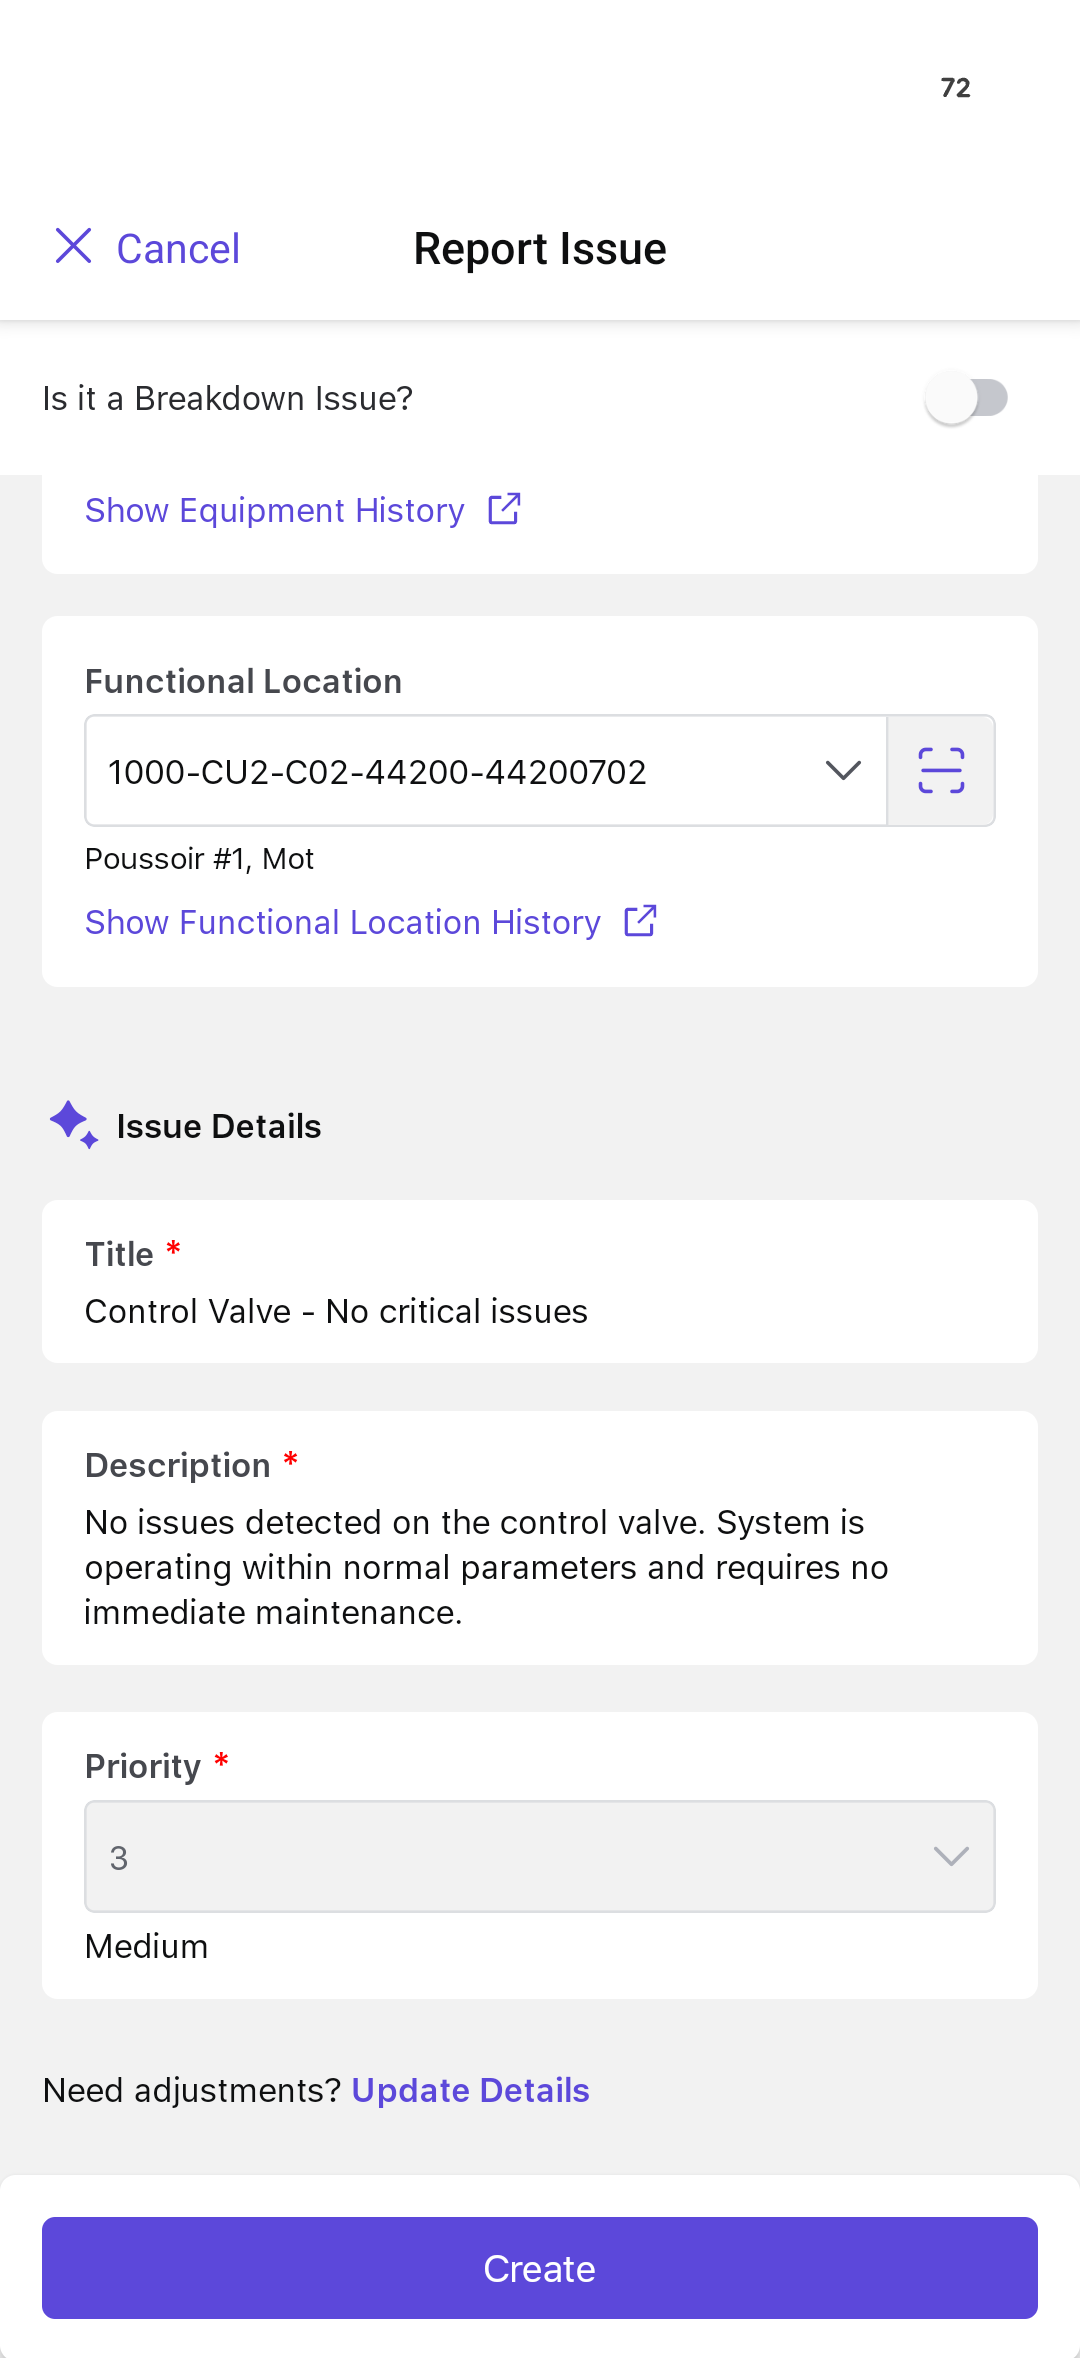Tap the 72 indicator in status bar

point(955,88)
